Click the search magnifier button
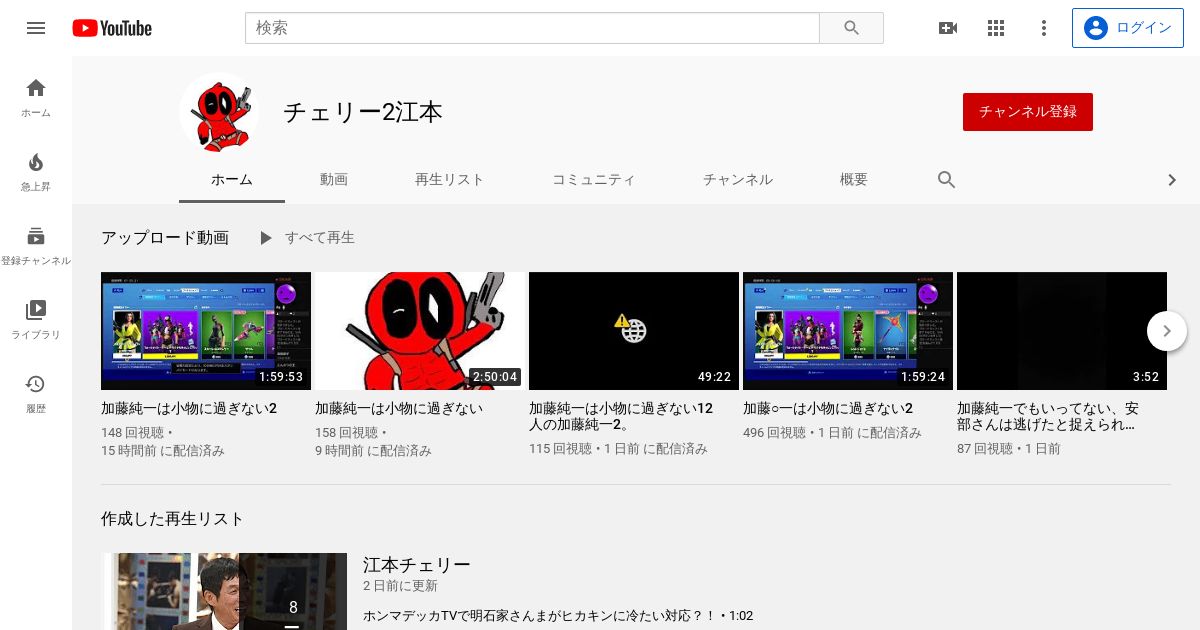 [851, 28]
